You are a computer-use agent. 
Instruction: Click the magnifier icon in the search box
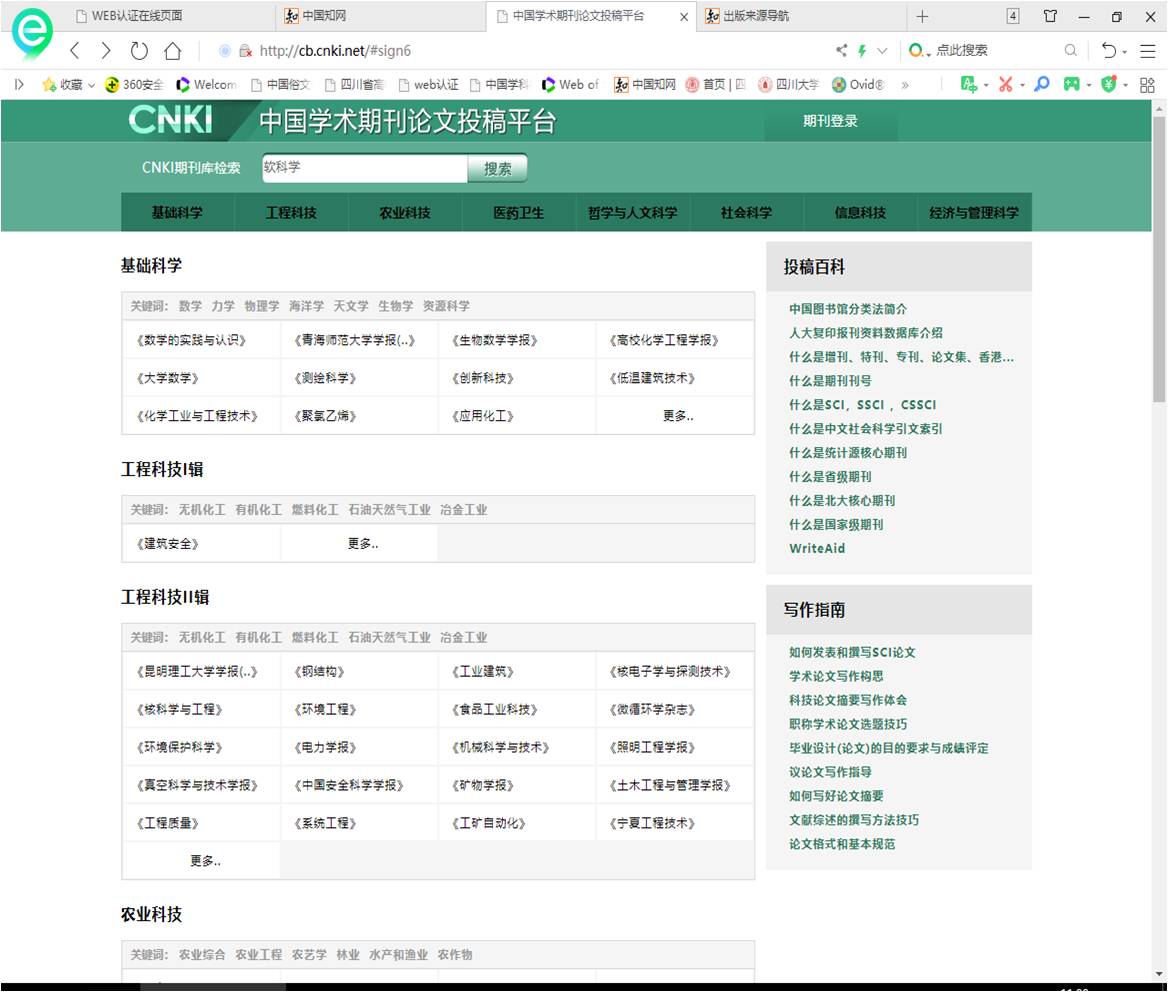[1070, 50]
